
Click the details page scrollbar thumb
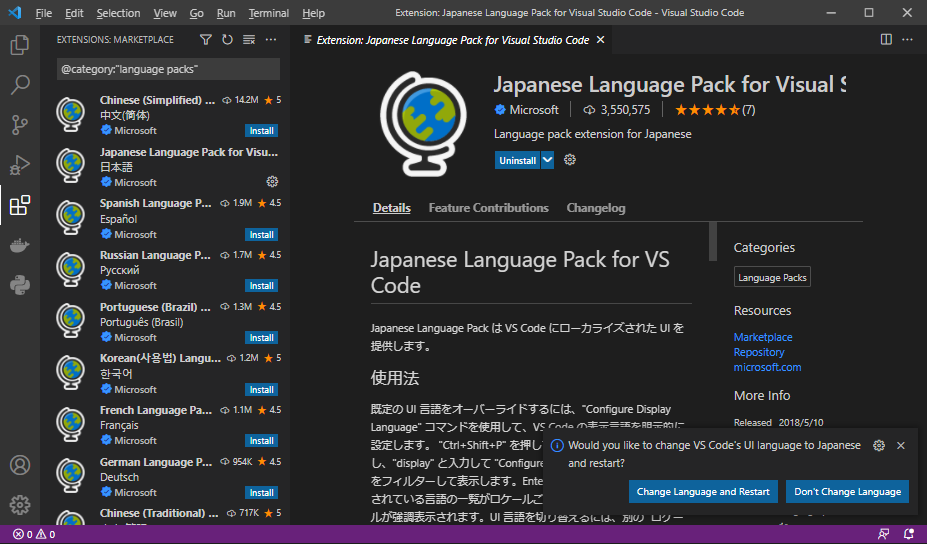click(713, 241)
